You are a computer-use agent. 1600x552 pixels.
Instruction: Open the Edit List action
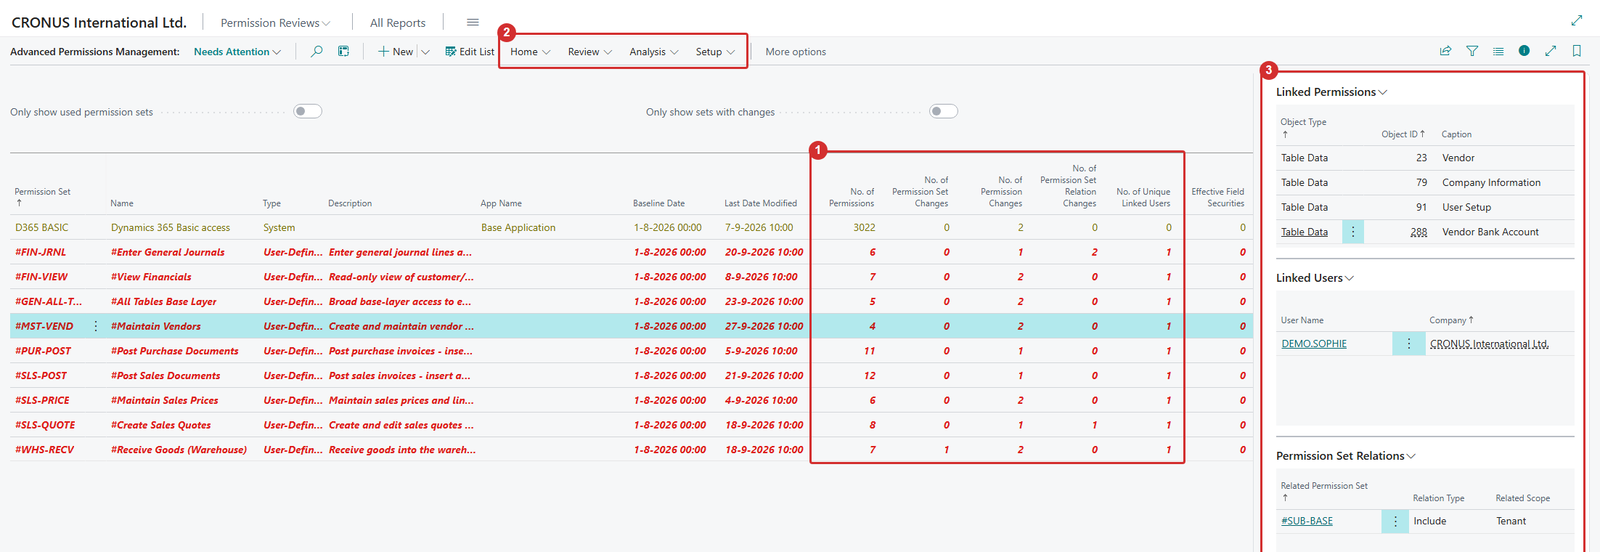pos(469,51)
